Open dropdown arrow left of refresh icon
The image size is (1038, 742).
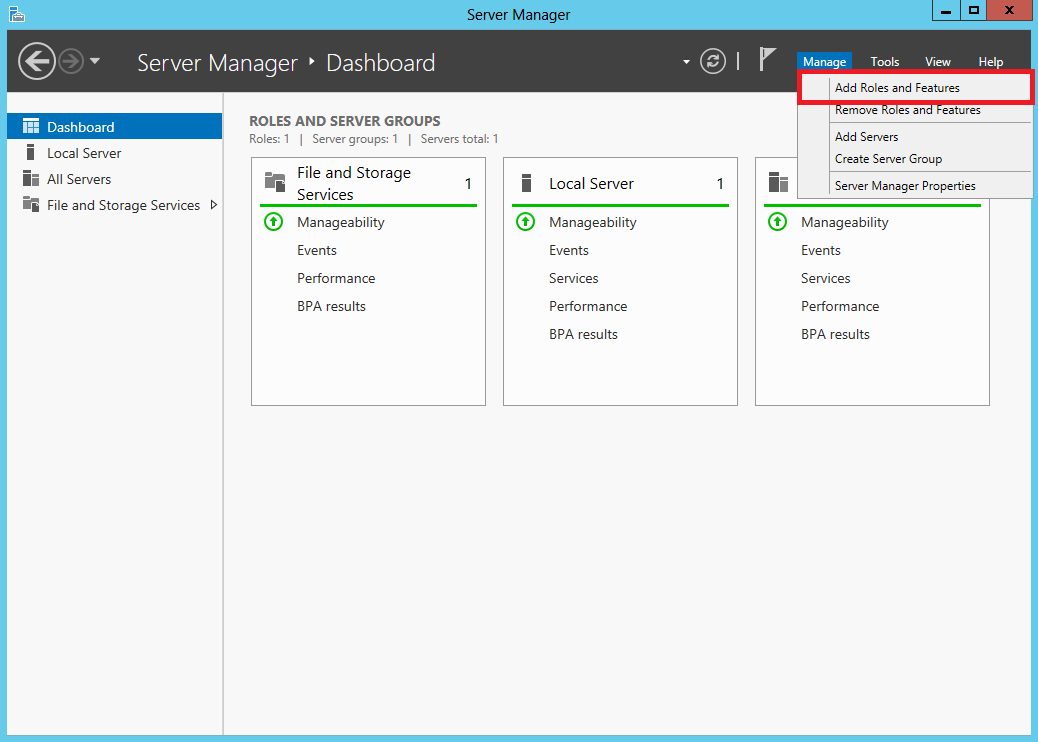pos(686,62)
